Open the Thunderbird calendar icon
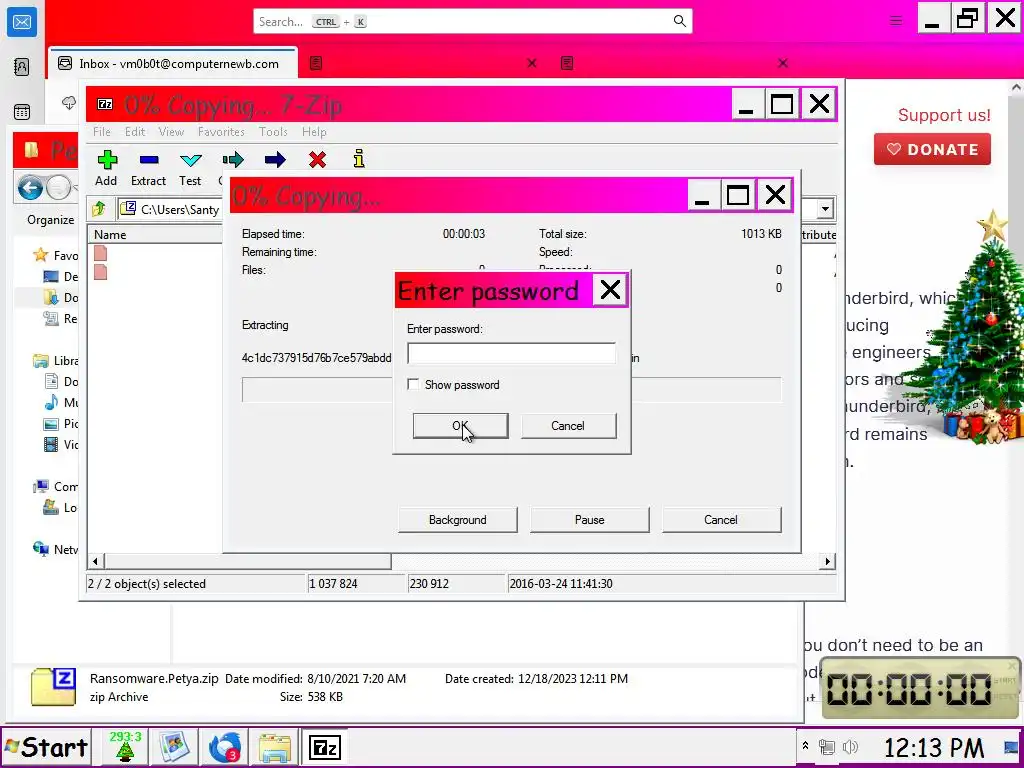Viewport: 1024px width, 768px height. point(22,112)
